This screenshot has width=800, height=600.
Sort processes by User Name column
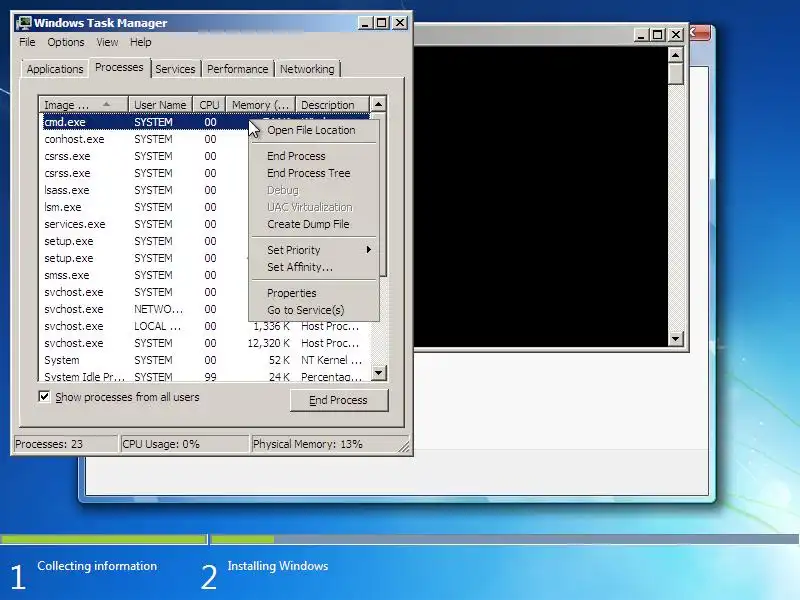pos(160,105)
